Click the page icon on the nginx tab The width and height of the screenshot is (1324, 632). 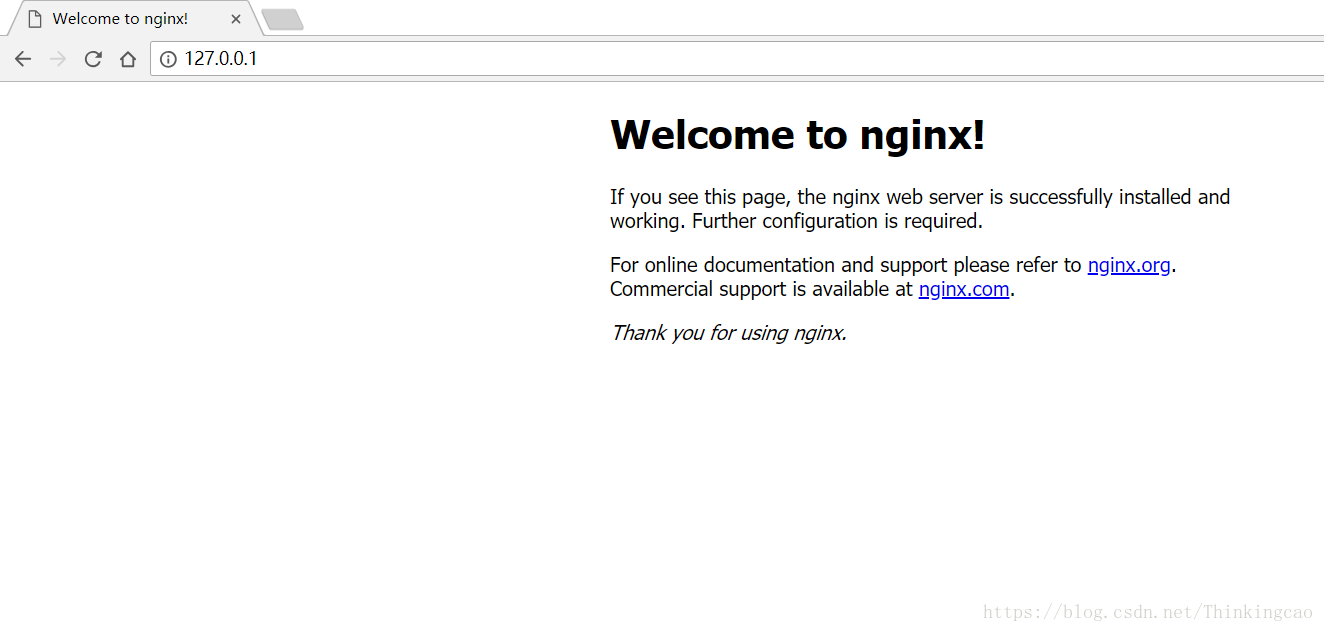pos(35,19)
